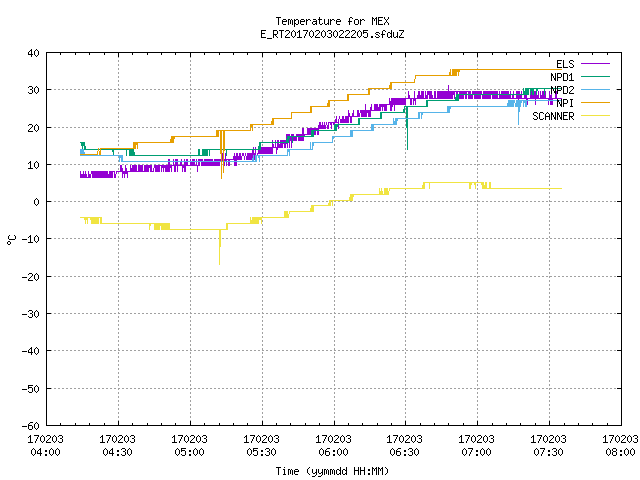The height and width of the screenshot is (480, 640).
Task: Click the y-axis label -20
Action: (x=31, y=277)
